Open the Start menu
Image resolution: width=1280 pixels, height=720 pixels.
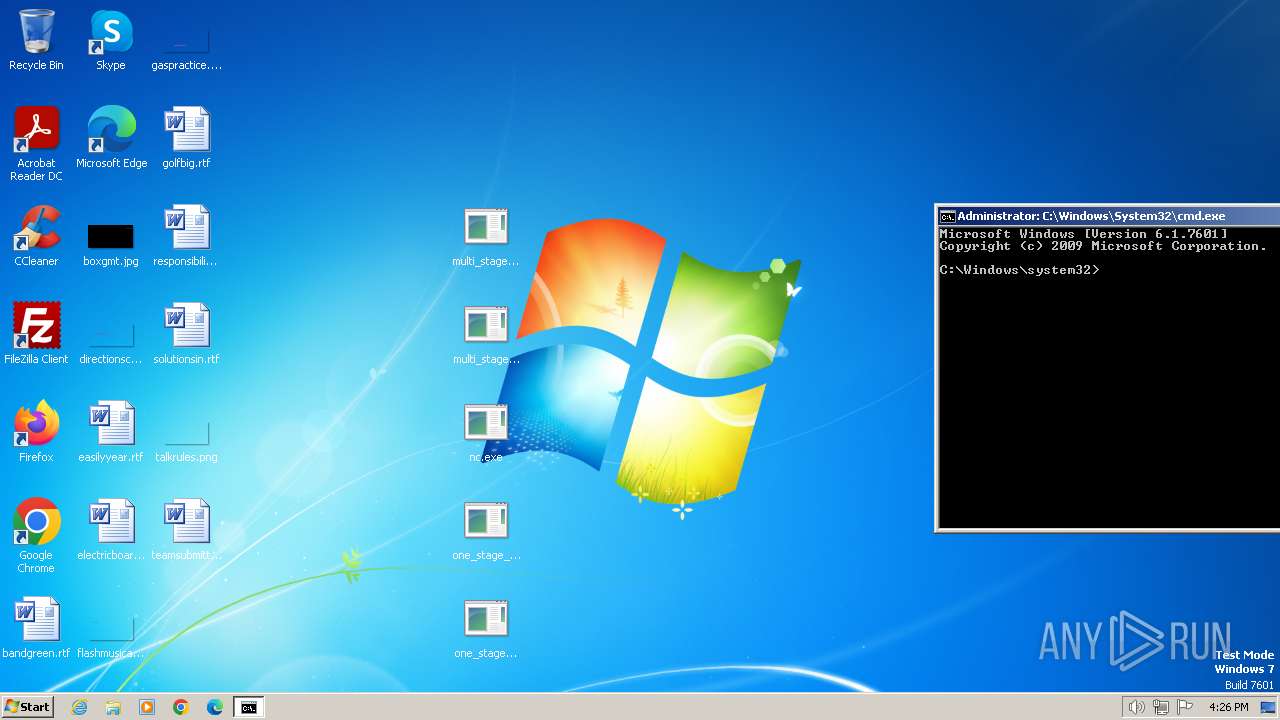[27, 707]
